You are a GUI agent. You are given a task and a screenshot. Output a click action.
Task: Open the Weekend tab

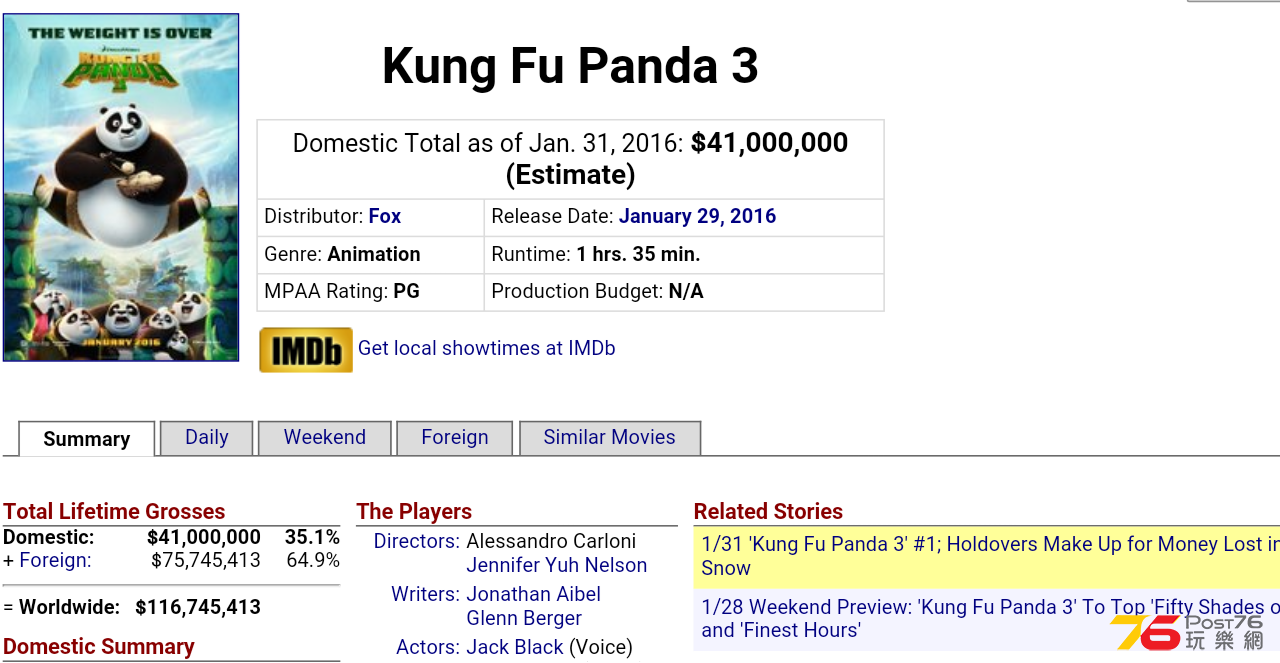[325, 438]
